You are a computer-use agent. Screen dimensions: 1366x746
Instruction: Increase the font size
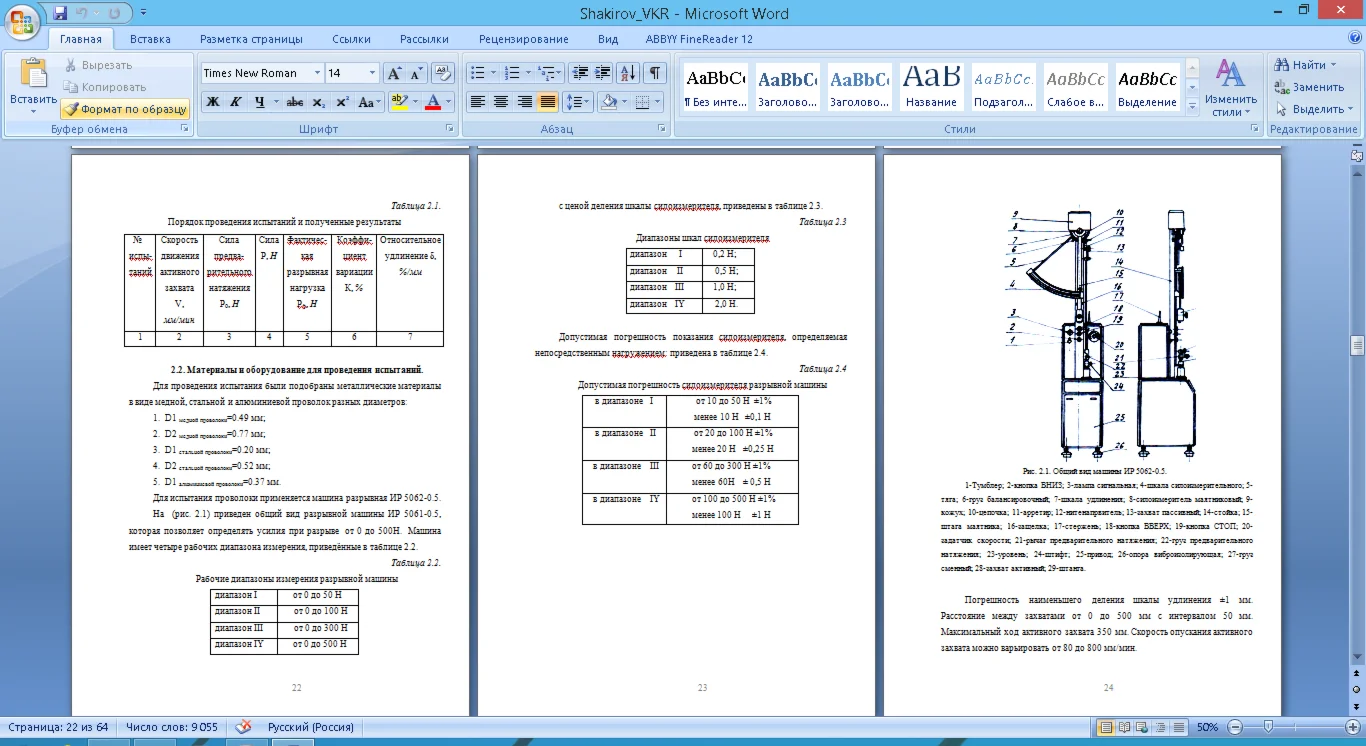click(395, 73)
